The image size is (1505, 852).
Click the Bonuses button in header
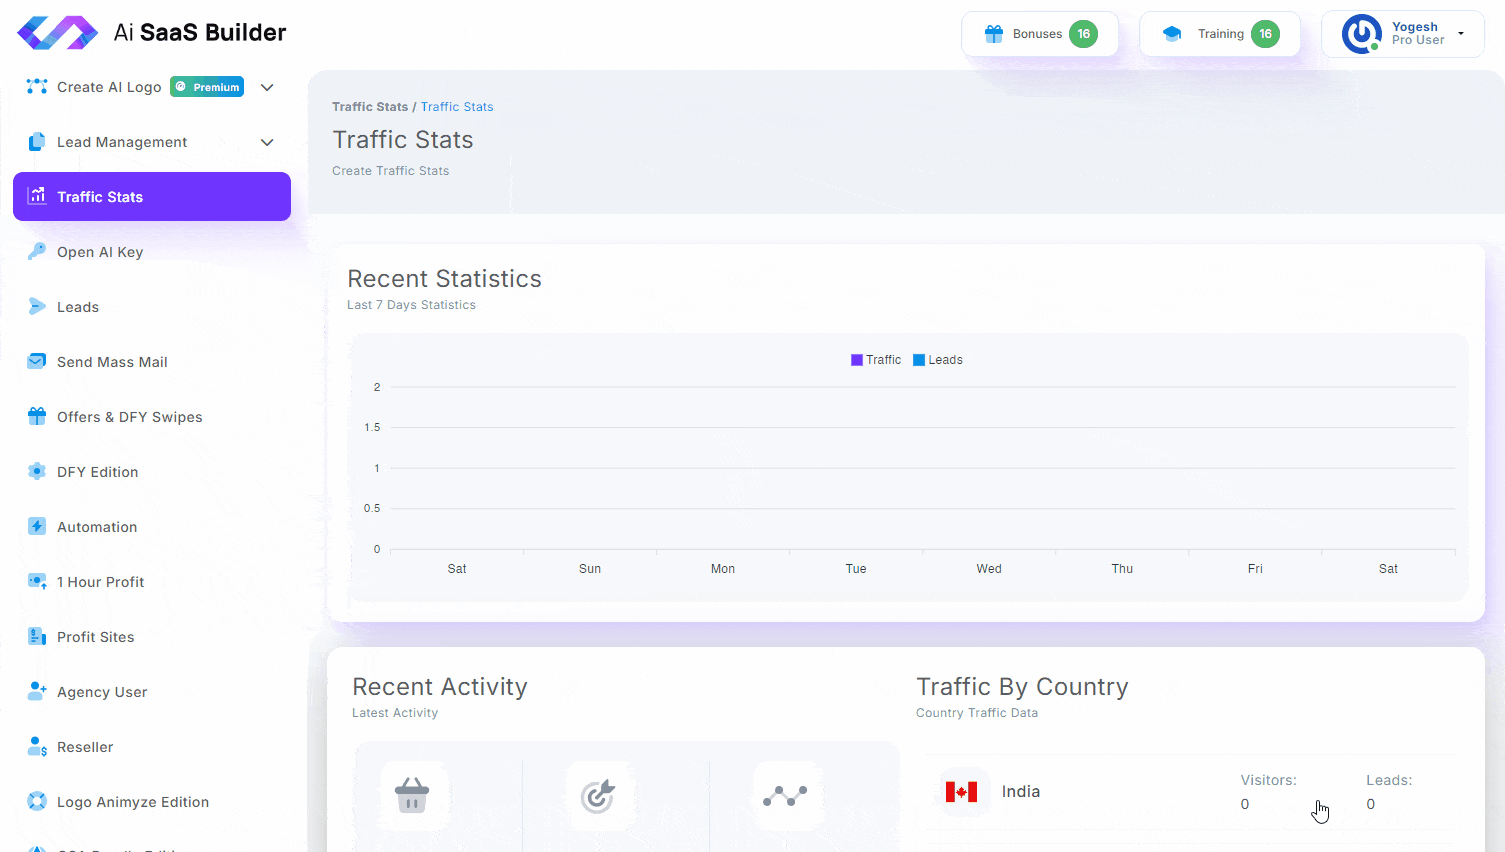coord(1039,34)
